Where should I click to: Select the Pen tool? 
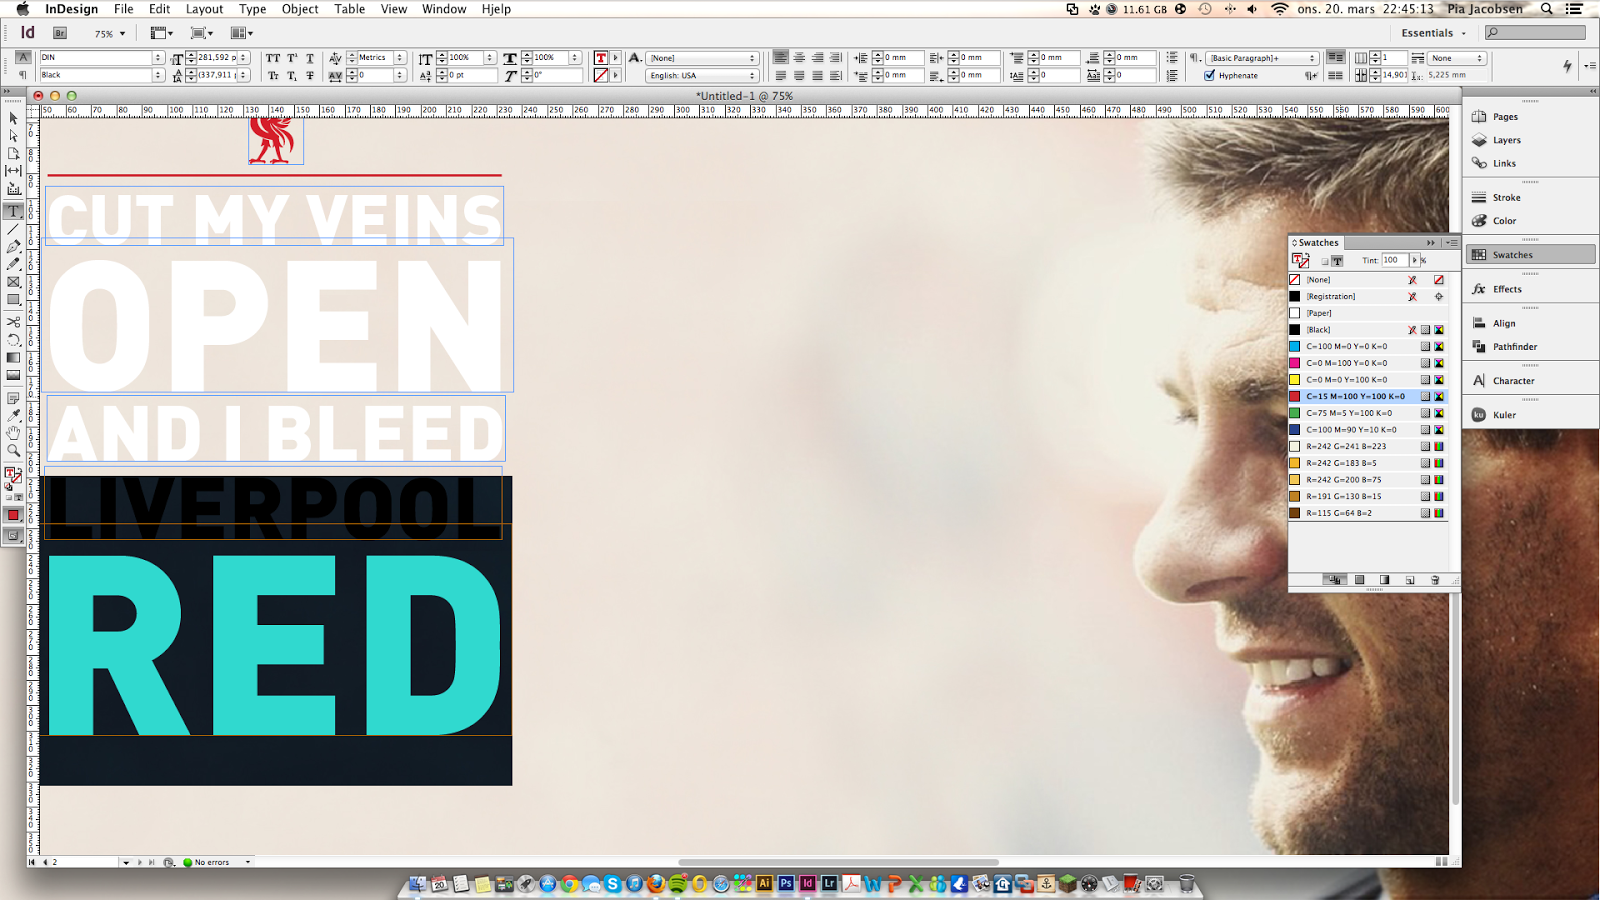point(13,246)
